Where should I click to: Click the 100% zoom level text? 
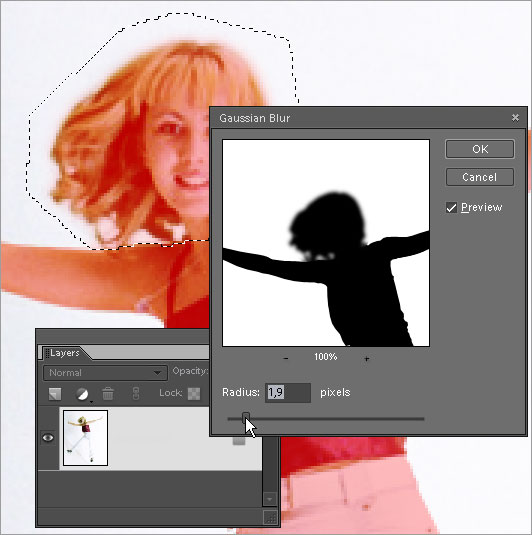click(326, 357)
